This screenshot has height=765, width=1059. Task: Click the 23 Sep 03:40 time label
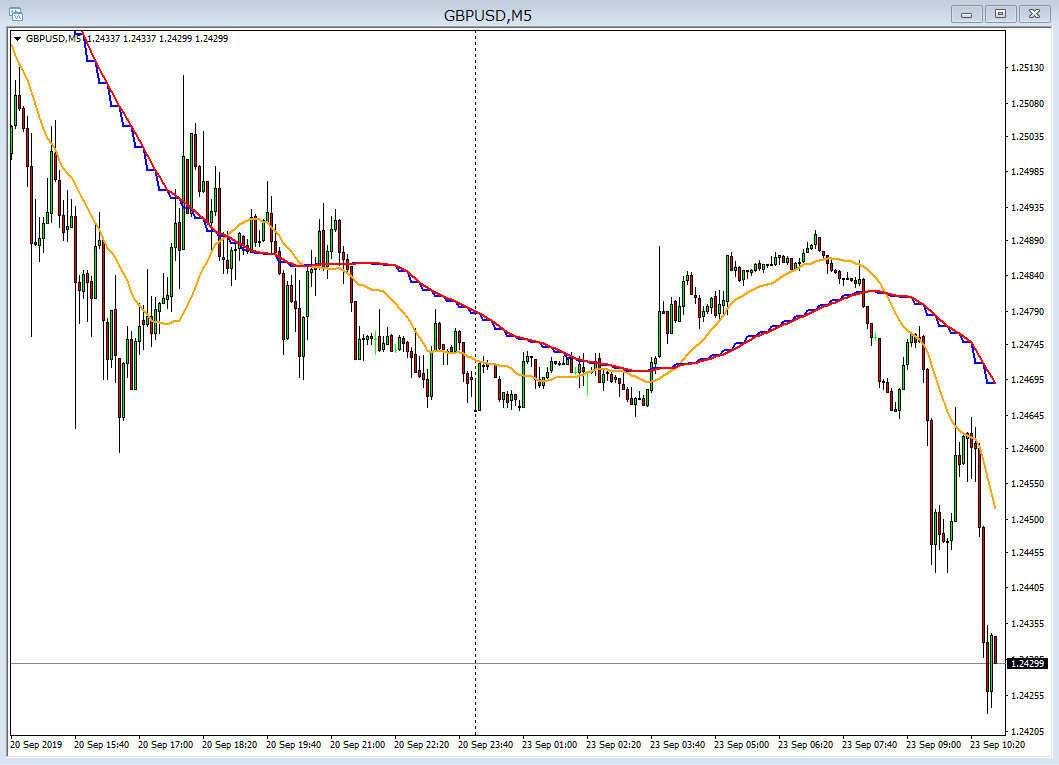pos(677,745)
